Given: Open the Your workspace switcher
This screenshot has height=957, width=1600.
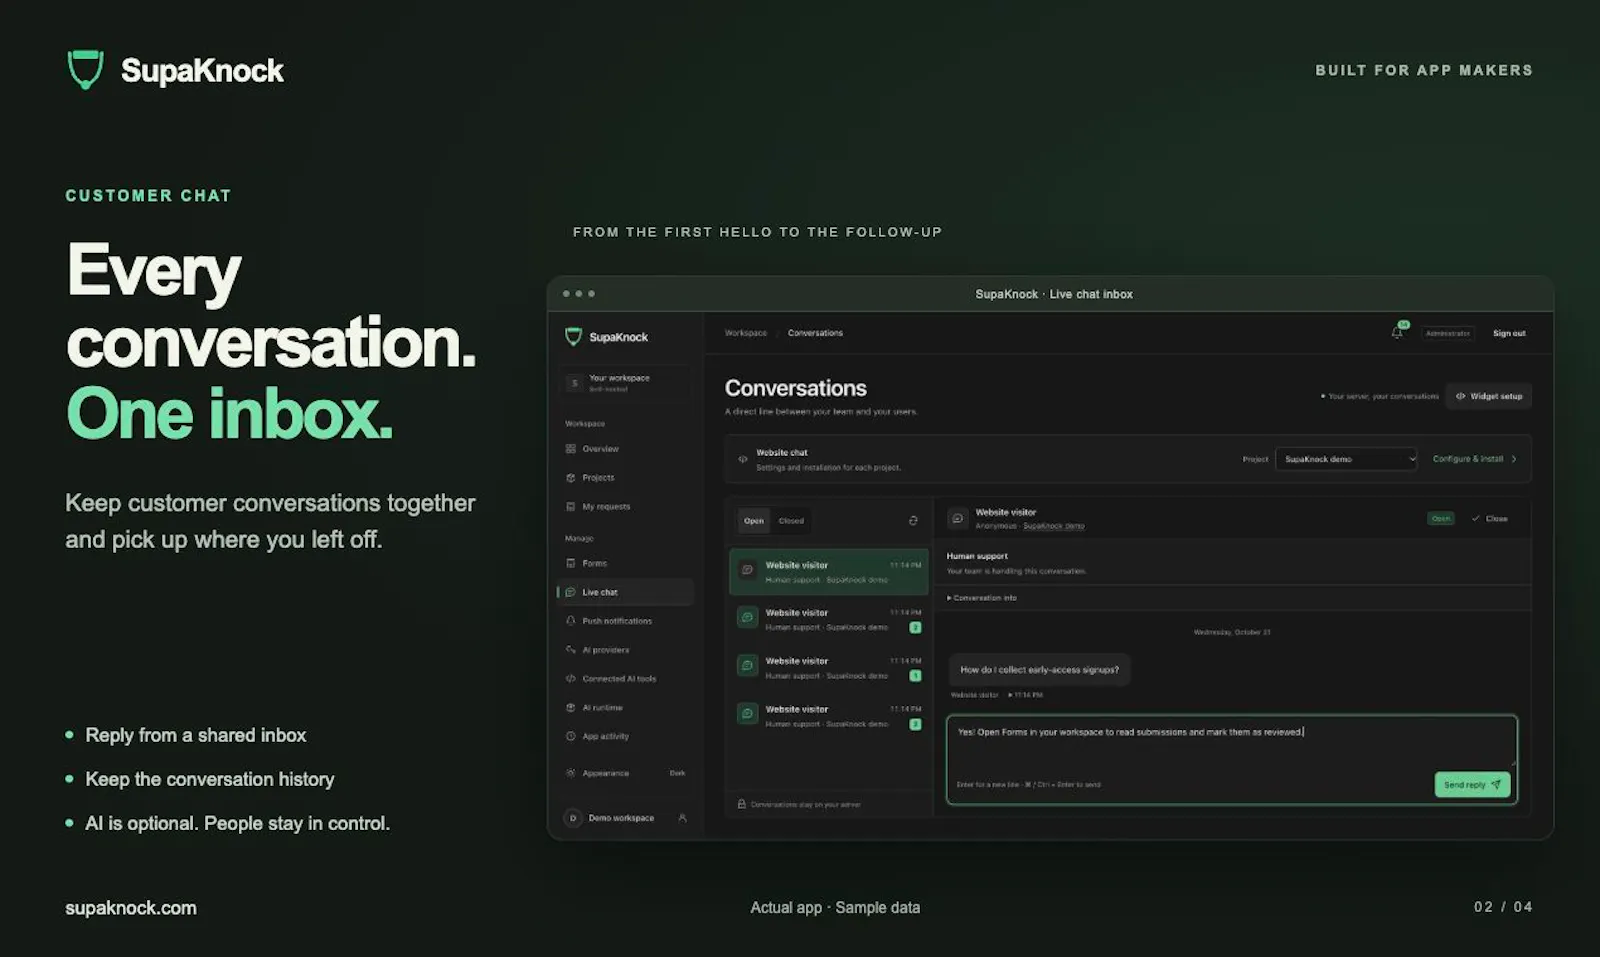Looking at the screenshot, I should pyautogui.click(x=626, y=383).
